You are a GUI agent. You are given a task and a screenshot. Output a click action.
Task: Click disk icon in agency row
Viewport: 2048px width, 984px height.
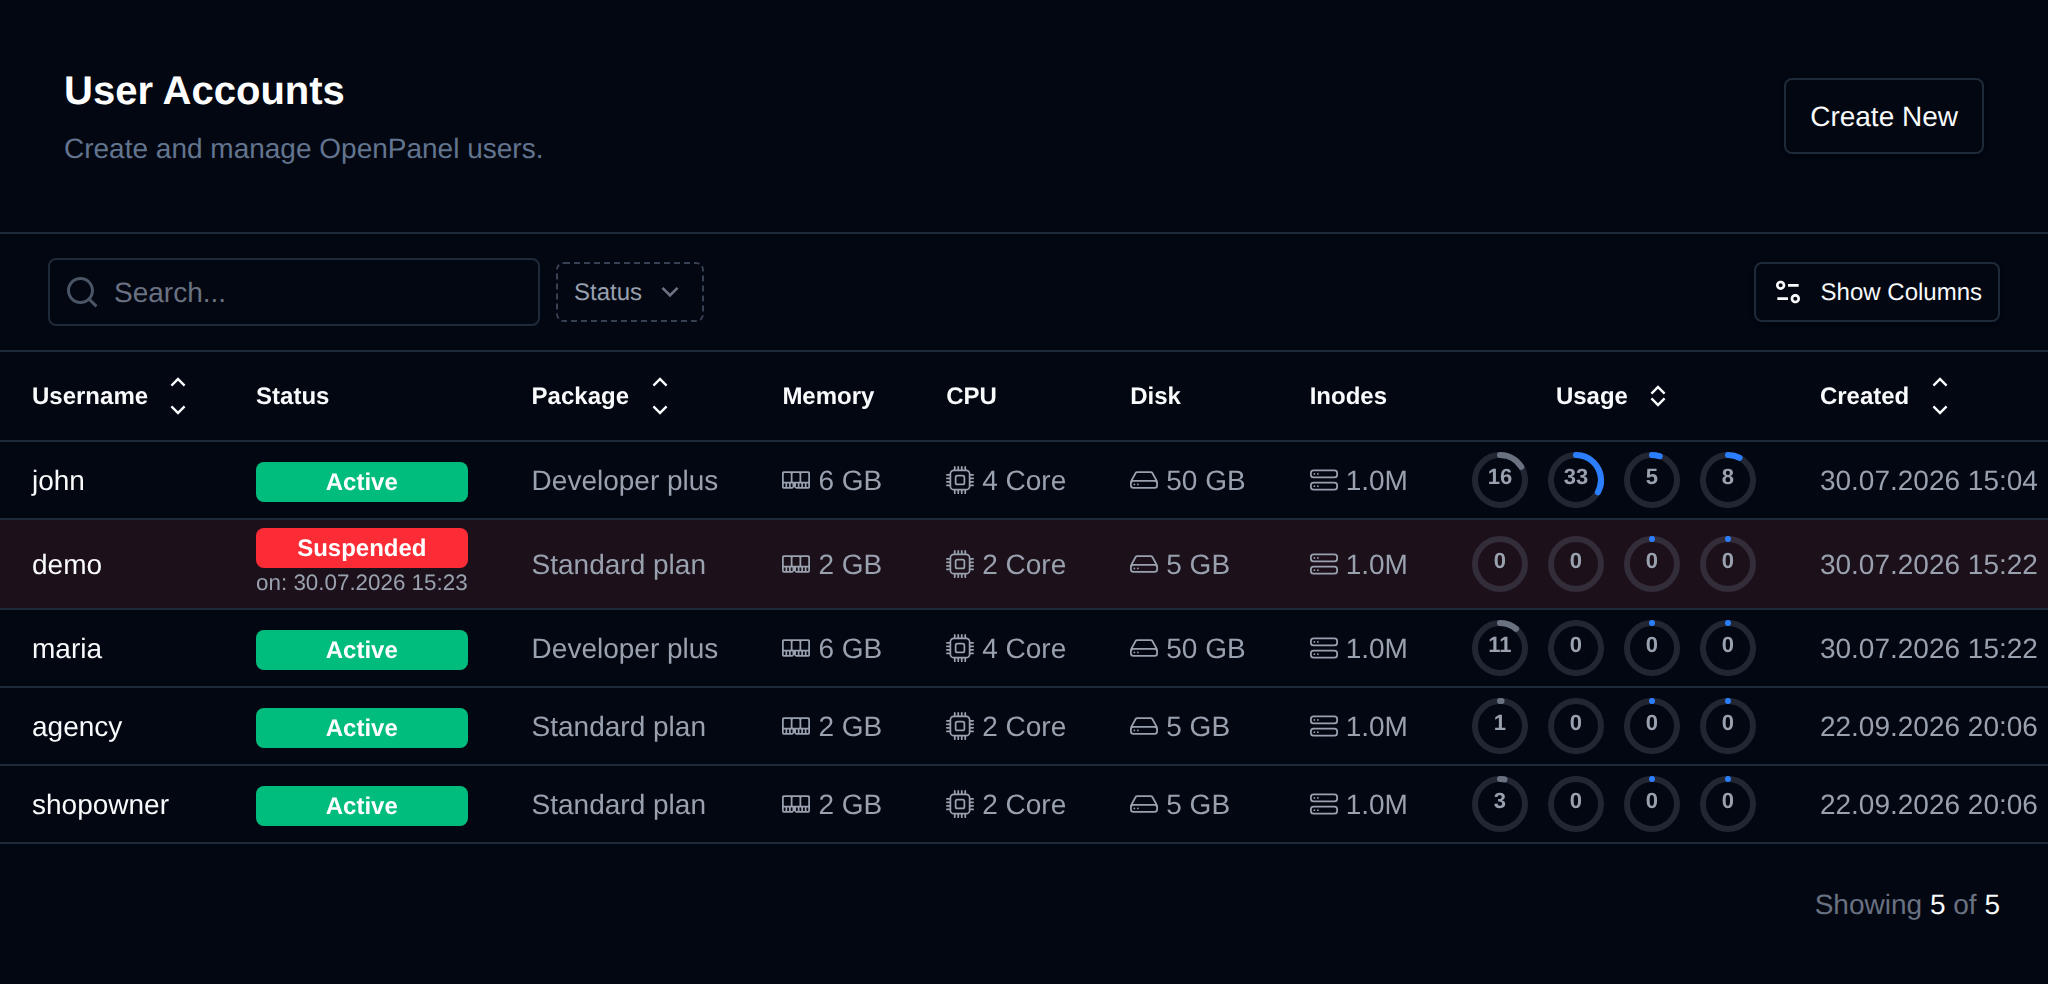click(x=1144, y=727)
